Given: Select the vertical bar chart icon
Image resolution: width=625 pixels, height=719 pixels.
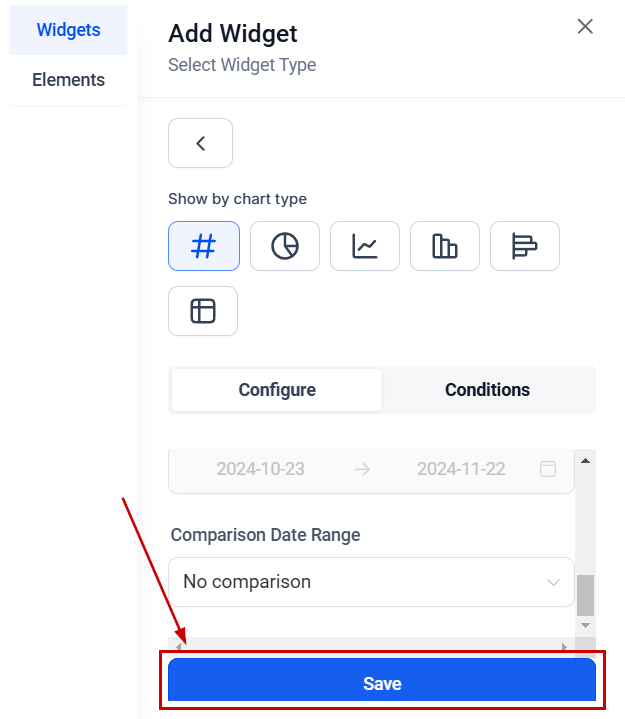Looking at the screenshot, I should [445, 246].
